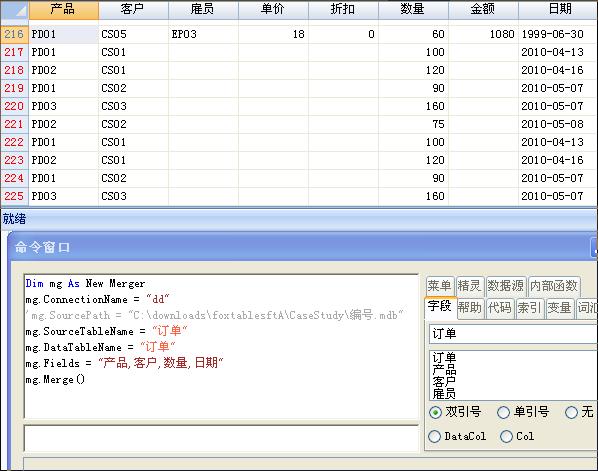
Task: Click the 产品 column header
Action: pyautogui.click(x=64, y=10)
